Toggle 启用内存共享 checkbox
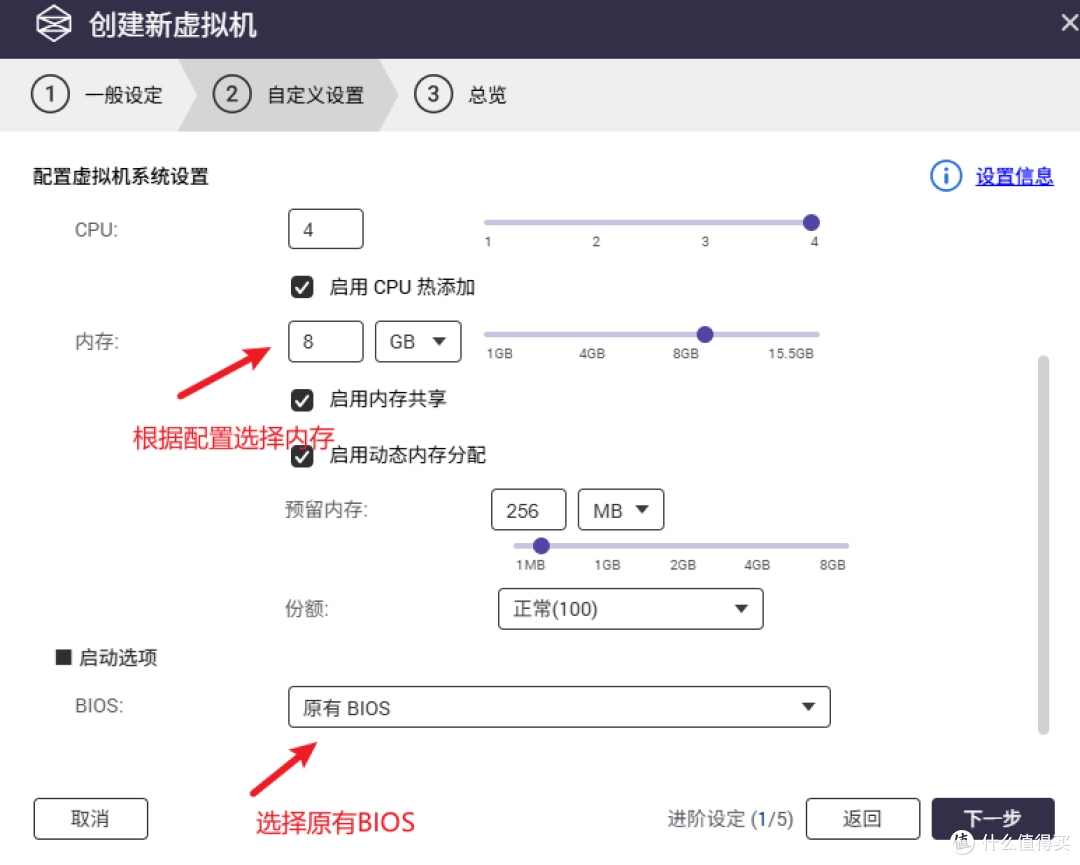The width and height of the screenshot is (1080, 865). pos(302,399)
